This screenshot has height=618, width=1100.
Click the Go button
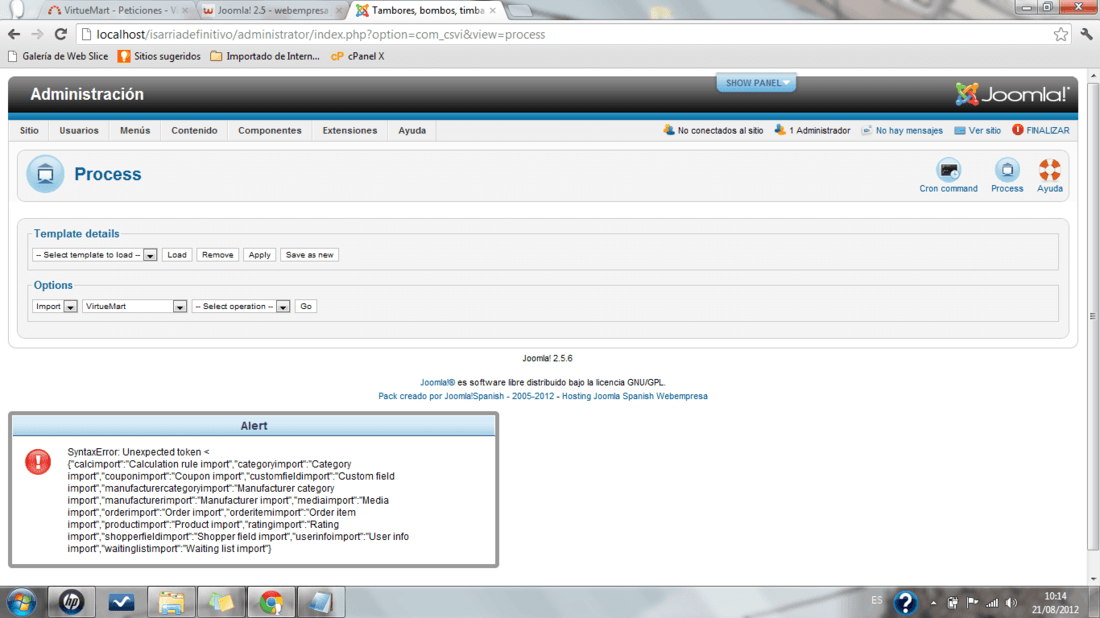306,307
